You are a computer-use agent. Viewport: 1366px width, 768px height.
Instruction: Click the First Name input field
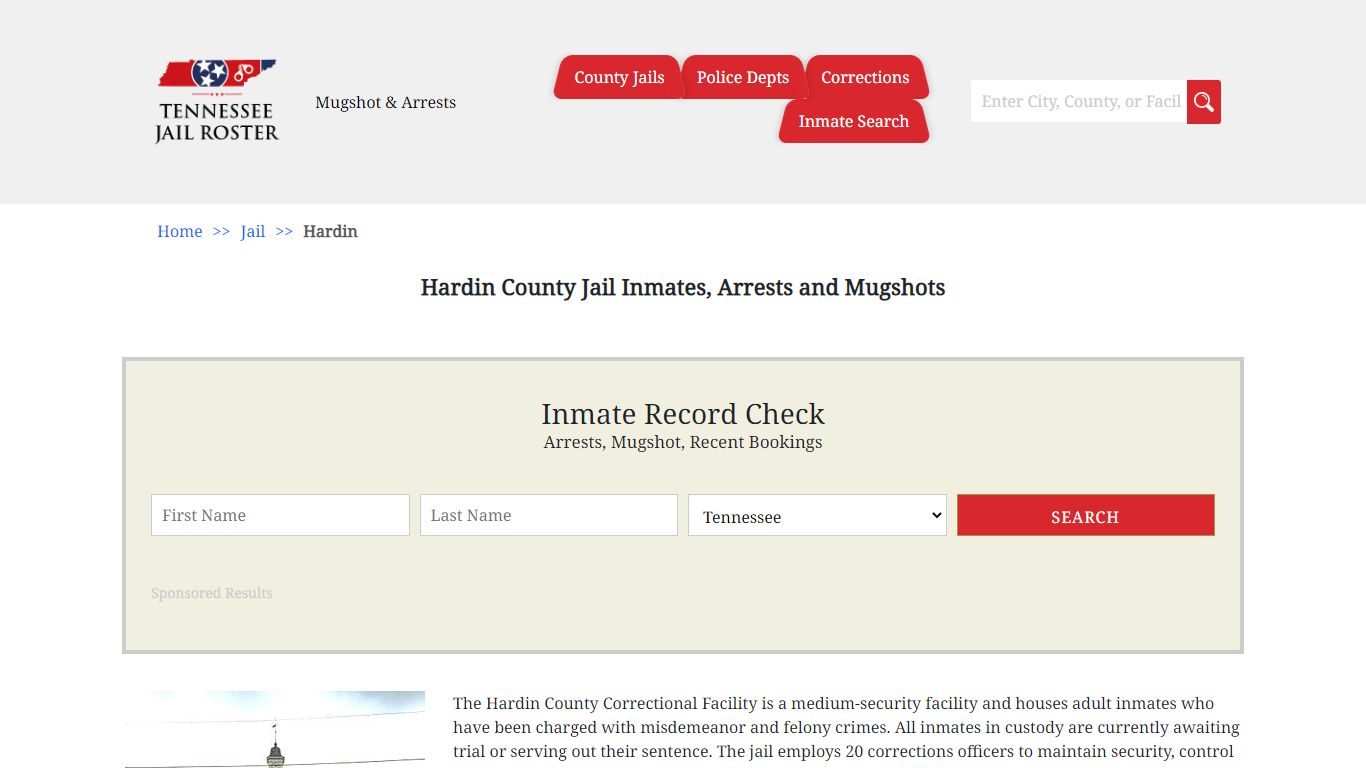pyautogui.click(x=280, y=515)
